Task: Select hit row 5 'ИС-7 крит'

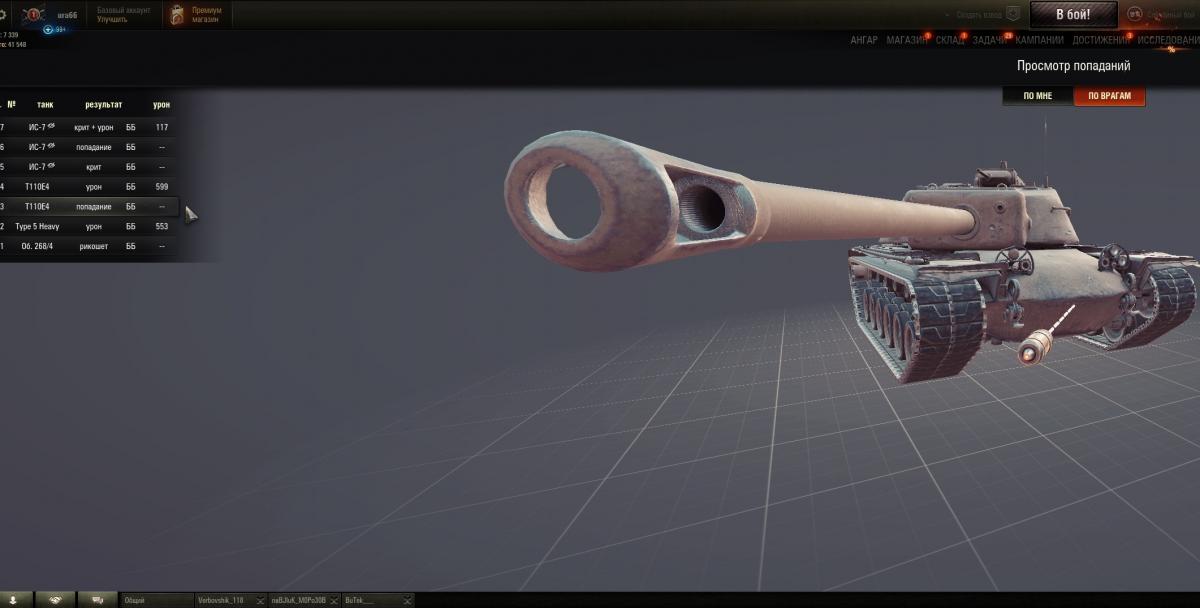Action: pos(89,167)
